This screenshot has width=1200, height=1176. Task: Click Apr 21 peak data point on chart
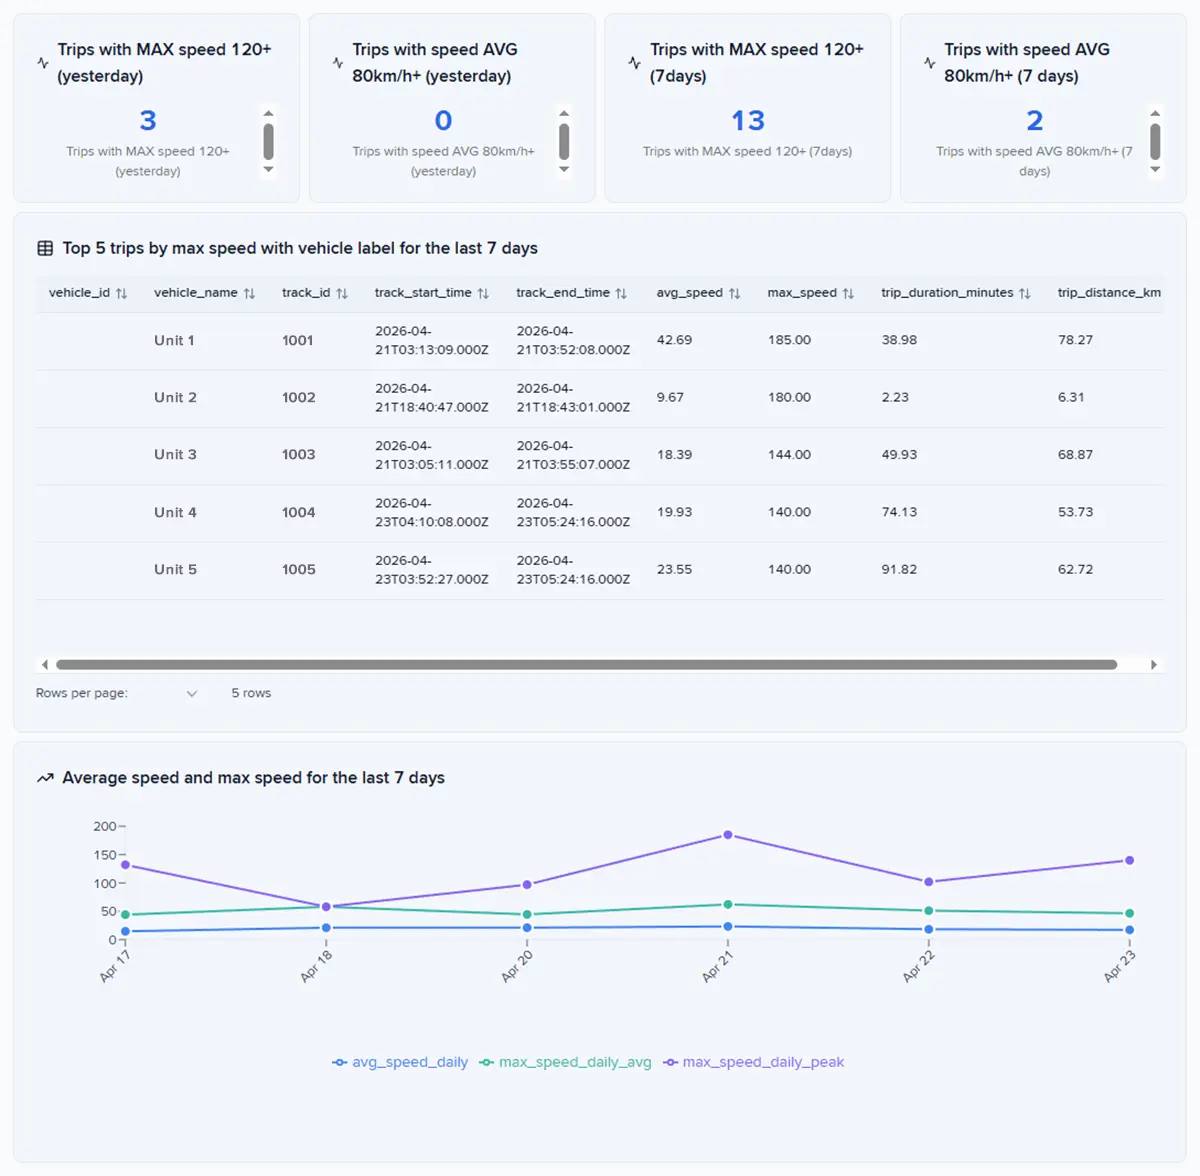(728, 835)
